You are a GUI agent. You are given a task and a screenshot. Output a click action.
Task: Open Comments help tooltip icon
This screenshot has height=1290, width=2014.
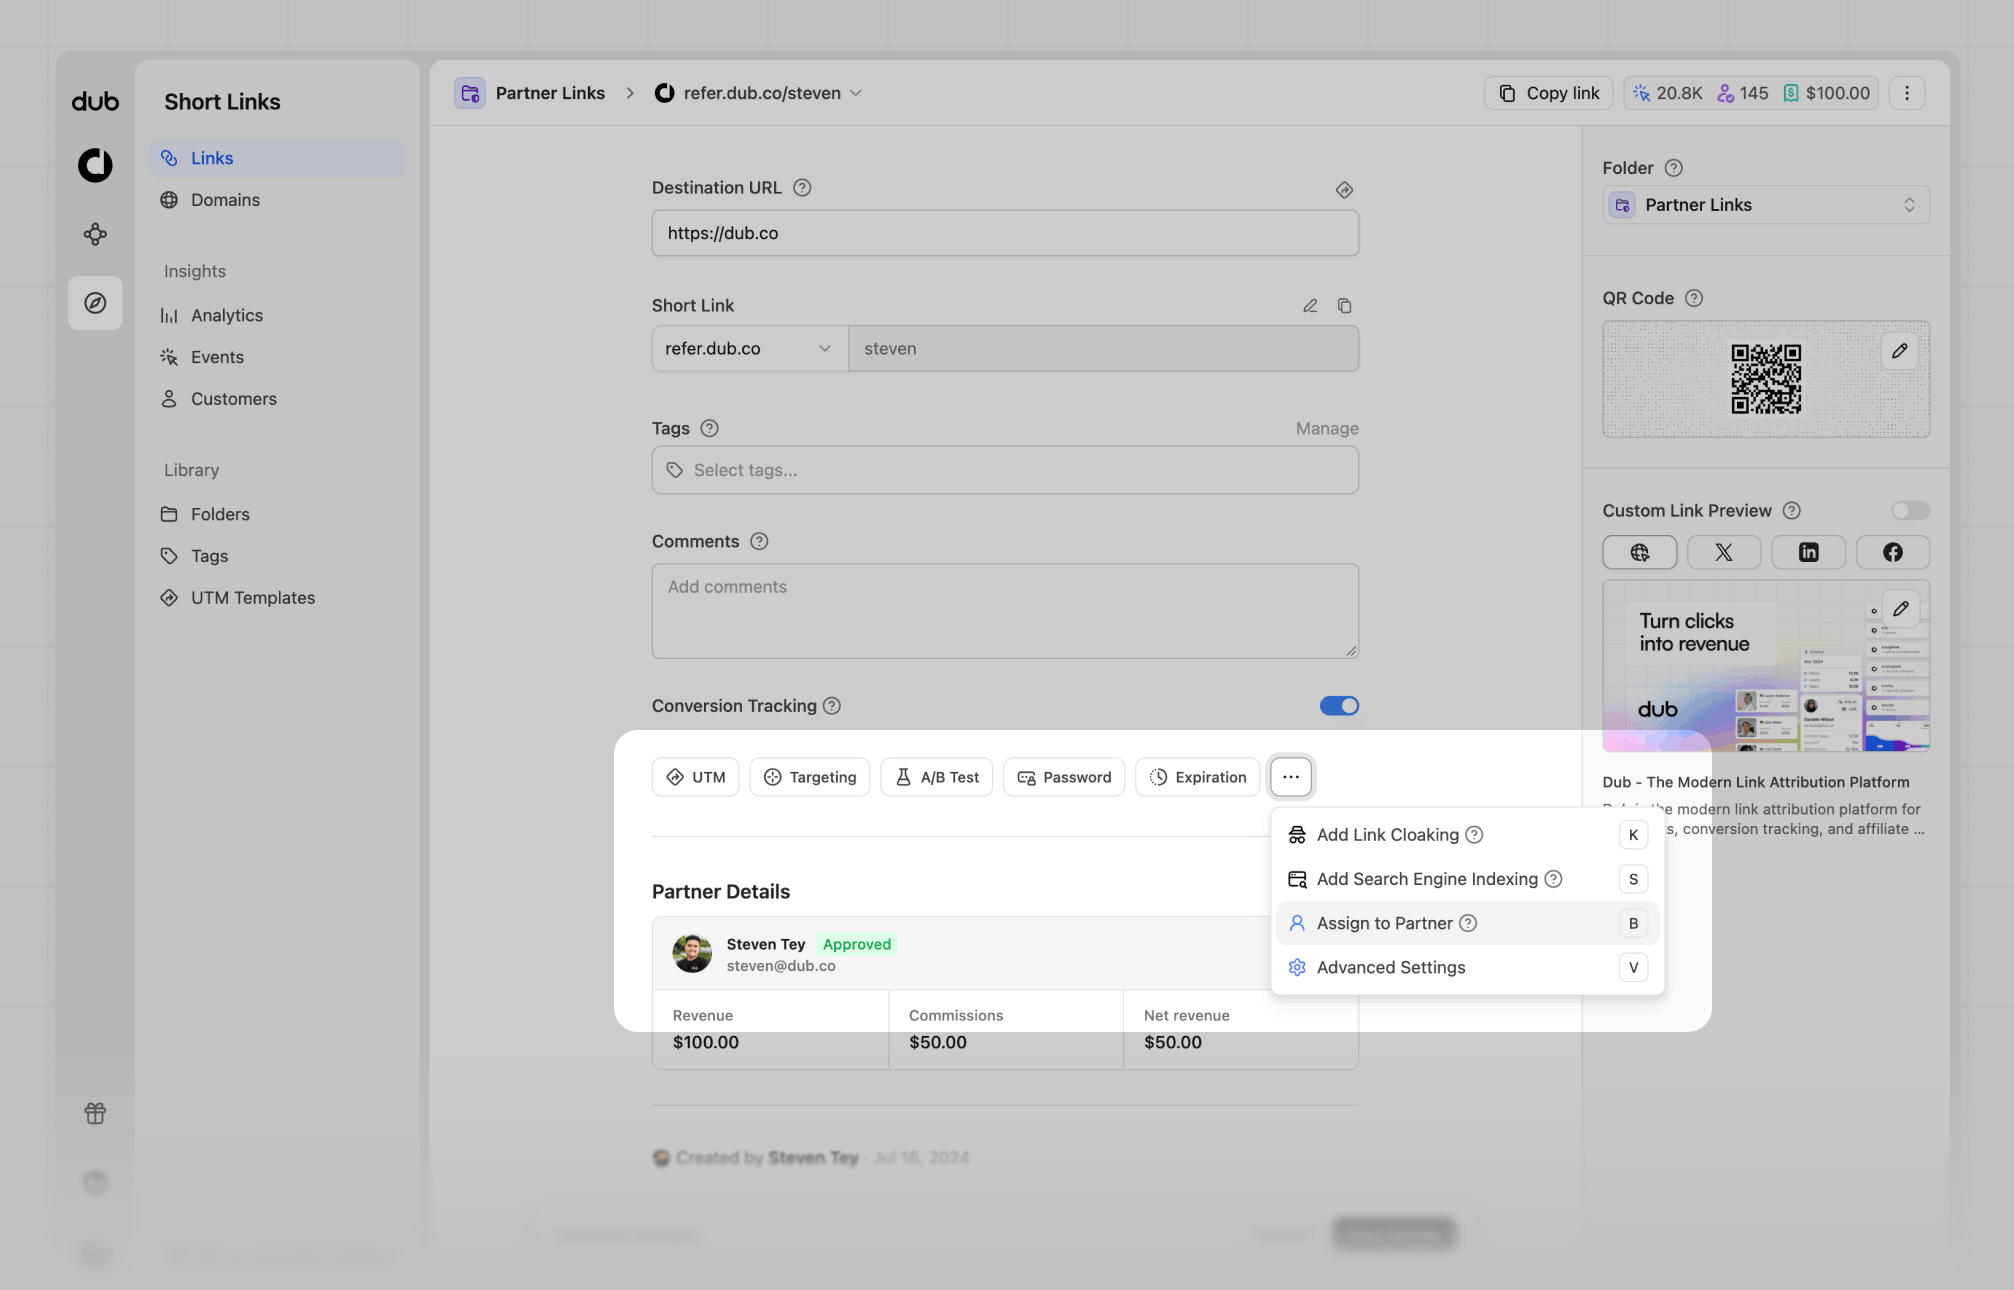759,541
